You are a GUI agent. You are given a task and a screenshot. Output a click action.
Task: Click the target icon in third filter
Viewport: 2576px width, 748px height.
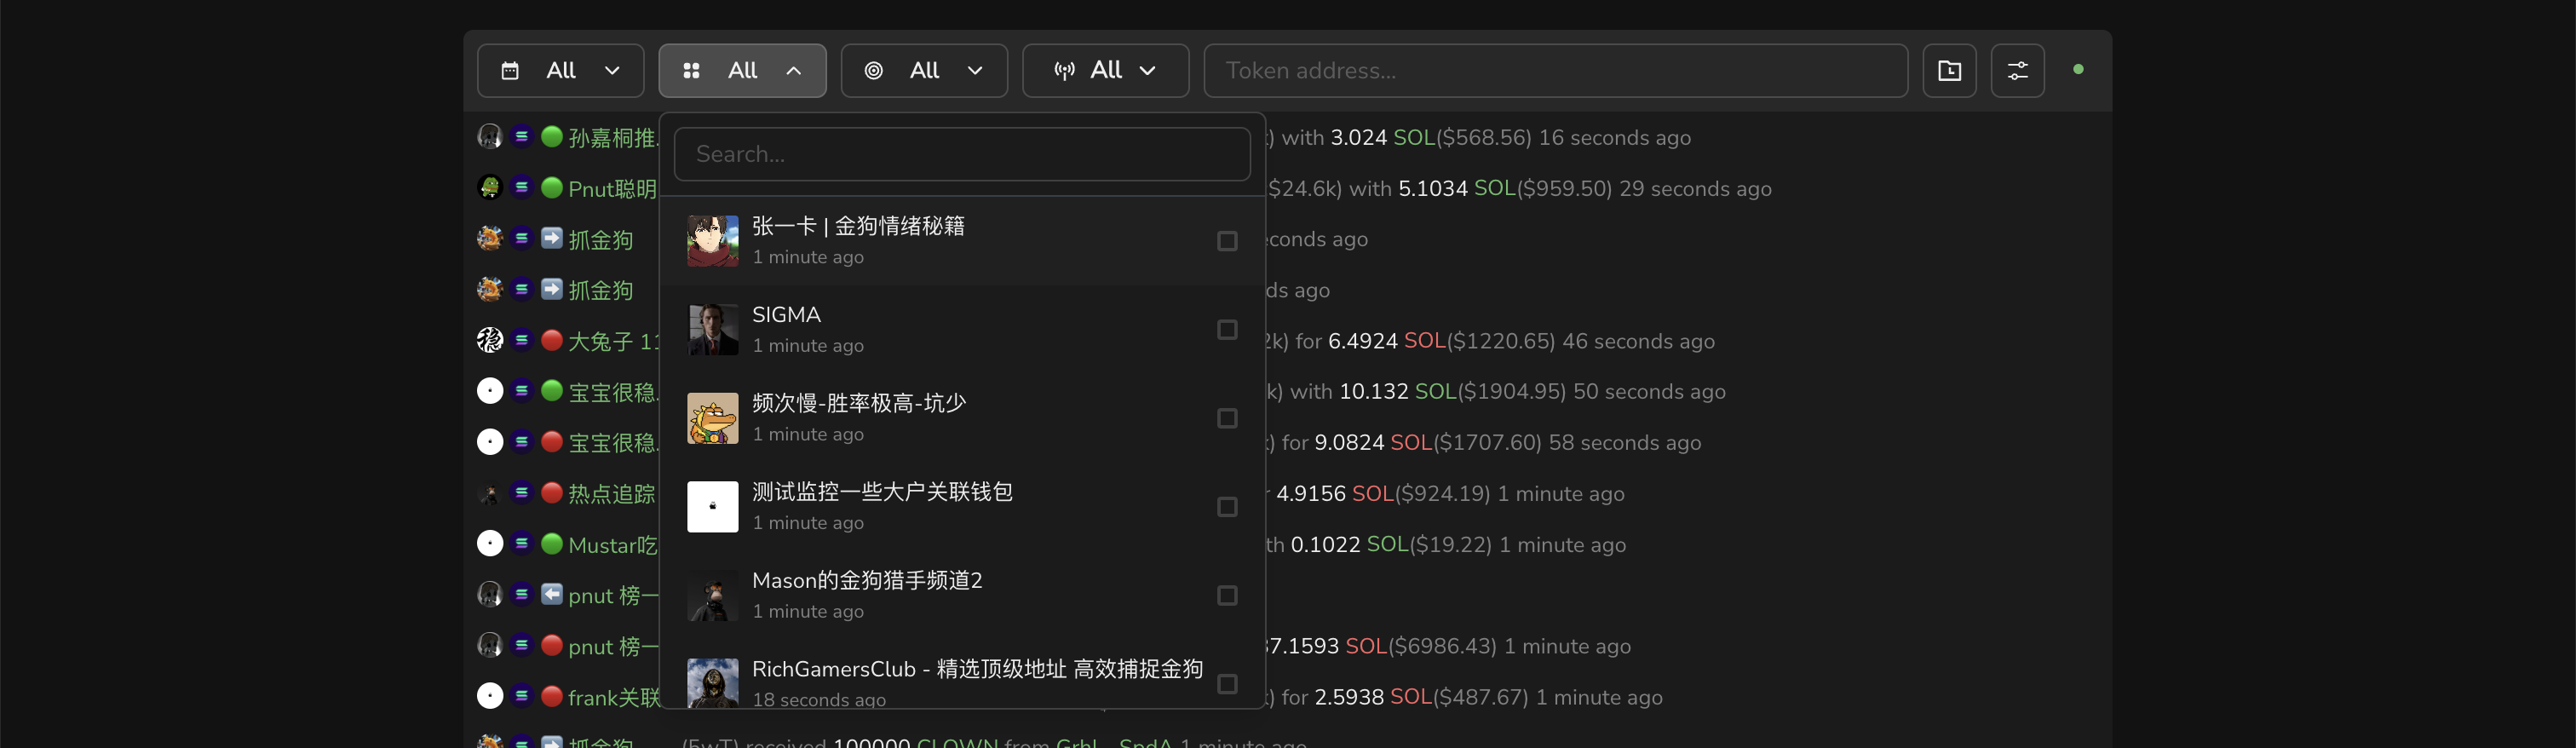point(873,71)
